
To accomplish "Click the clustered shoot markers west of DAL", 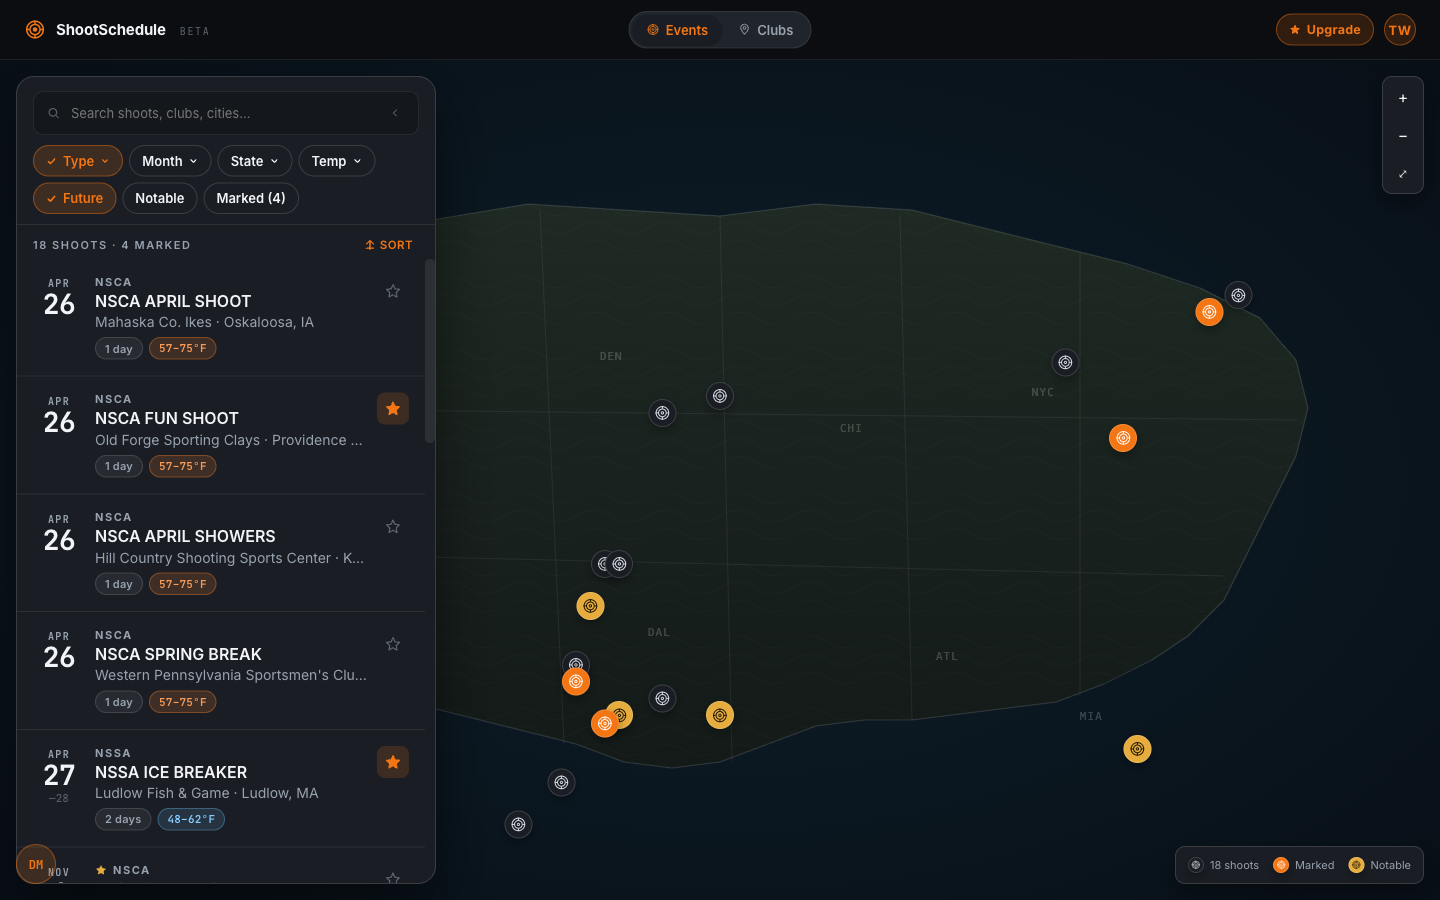I will (x=611, y=563).
